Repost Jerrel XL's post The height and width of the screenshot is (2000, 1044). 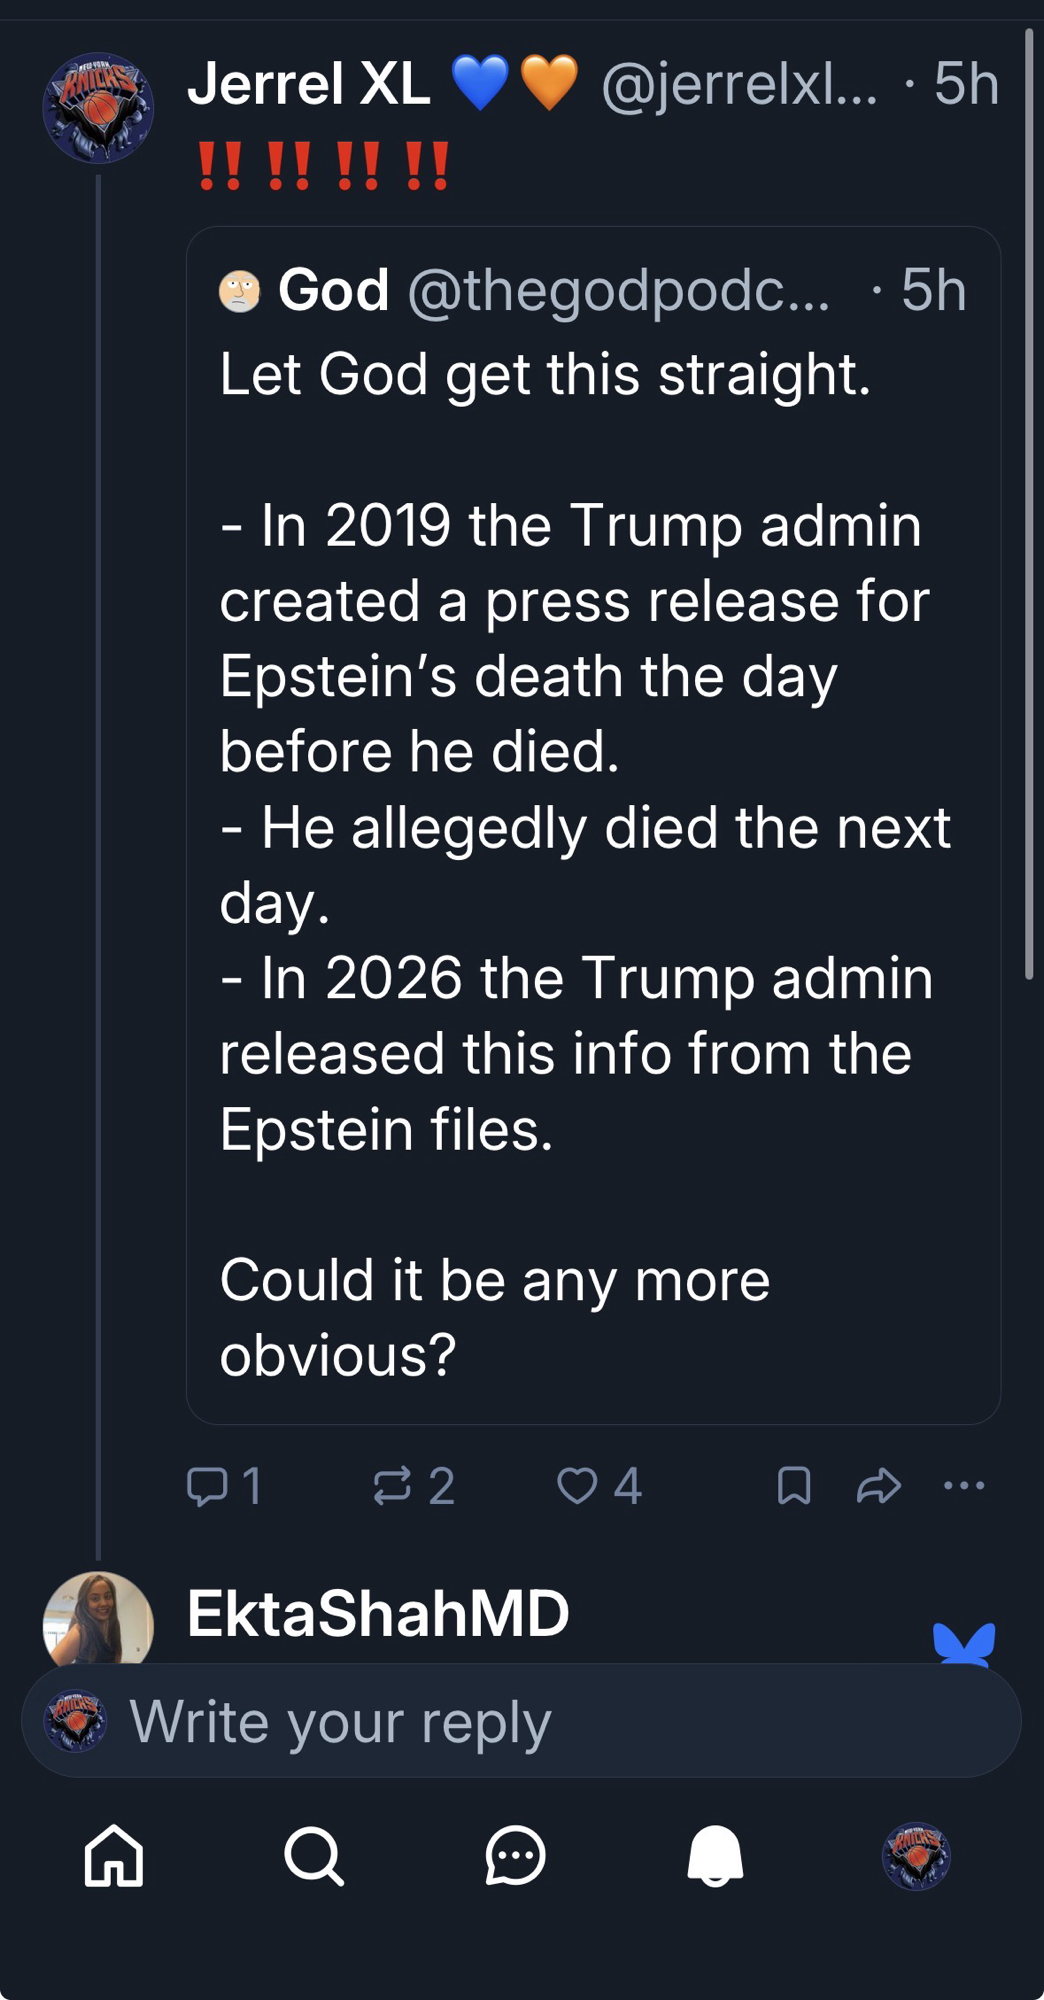coord(392,1486)
